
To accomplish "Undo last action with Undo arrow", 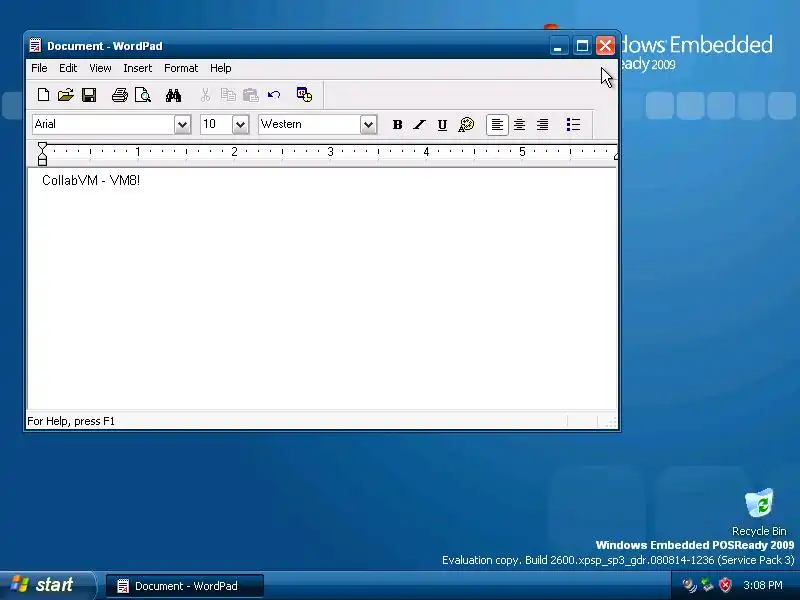I will tap(274, 95).
